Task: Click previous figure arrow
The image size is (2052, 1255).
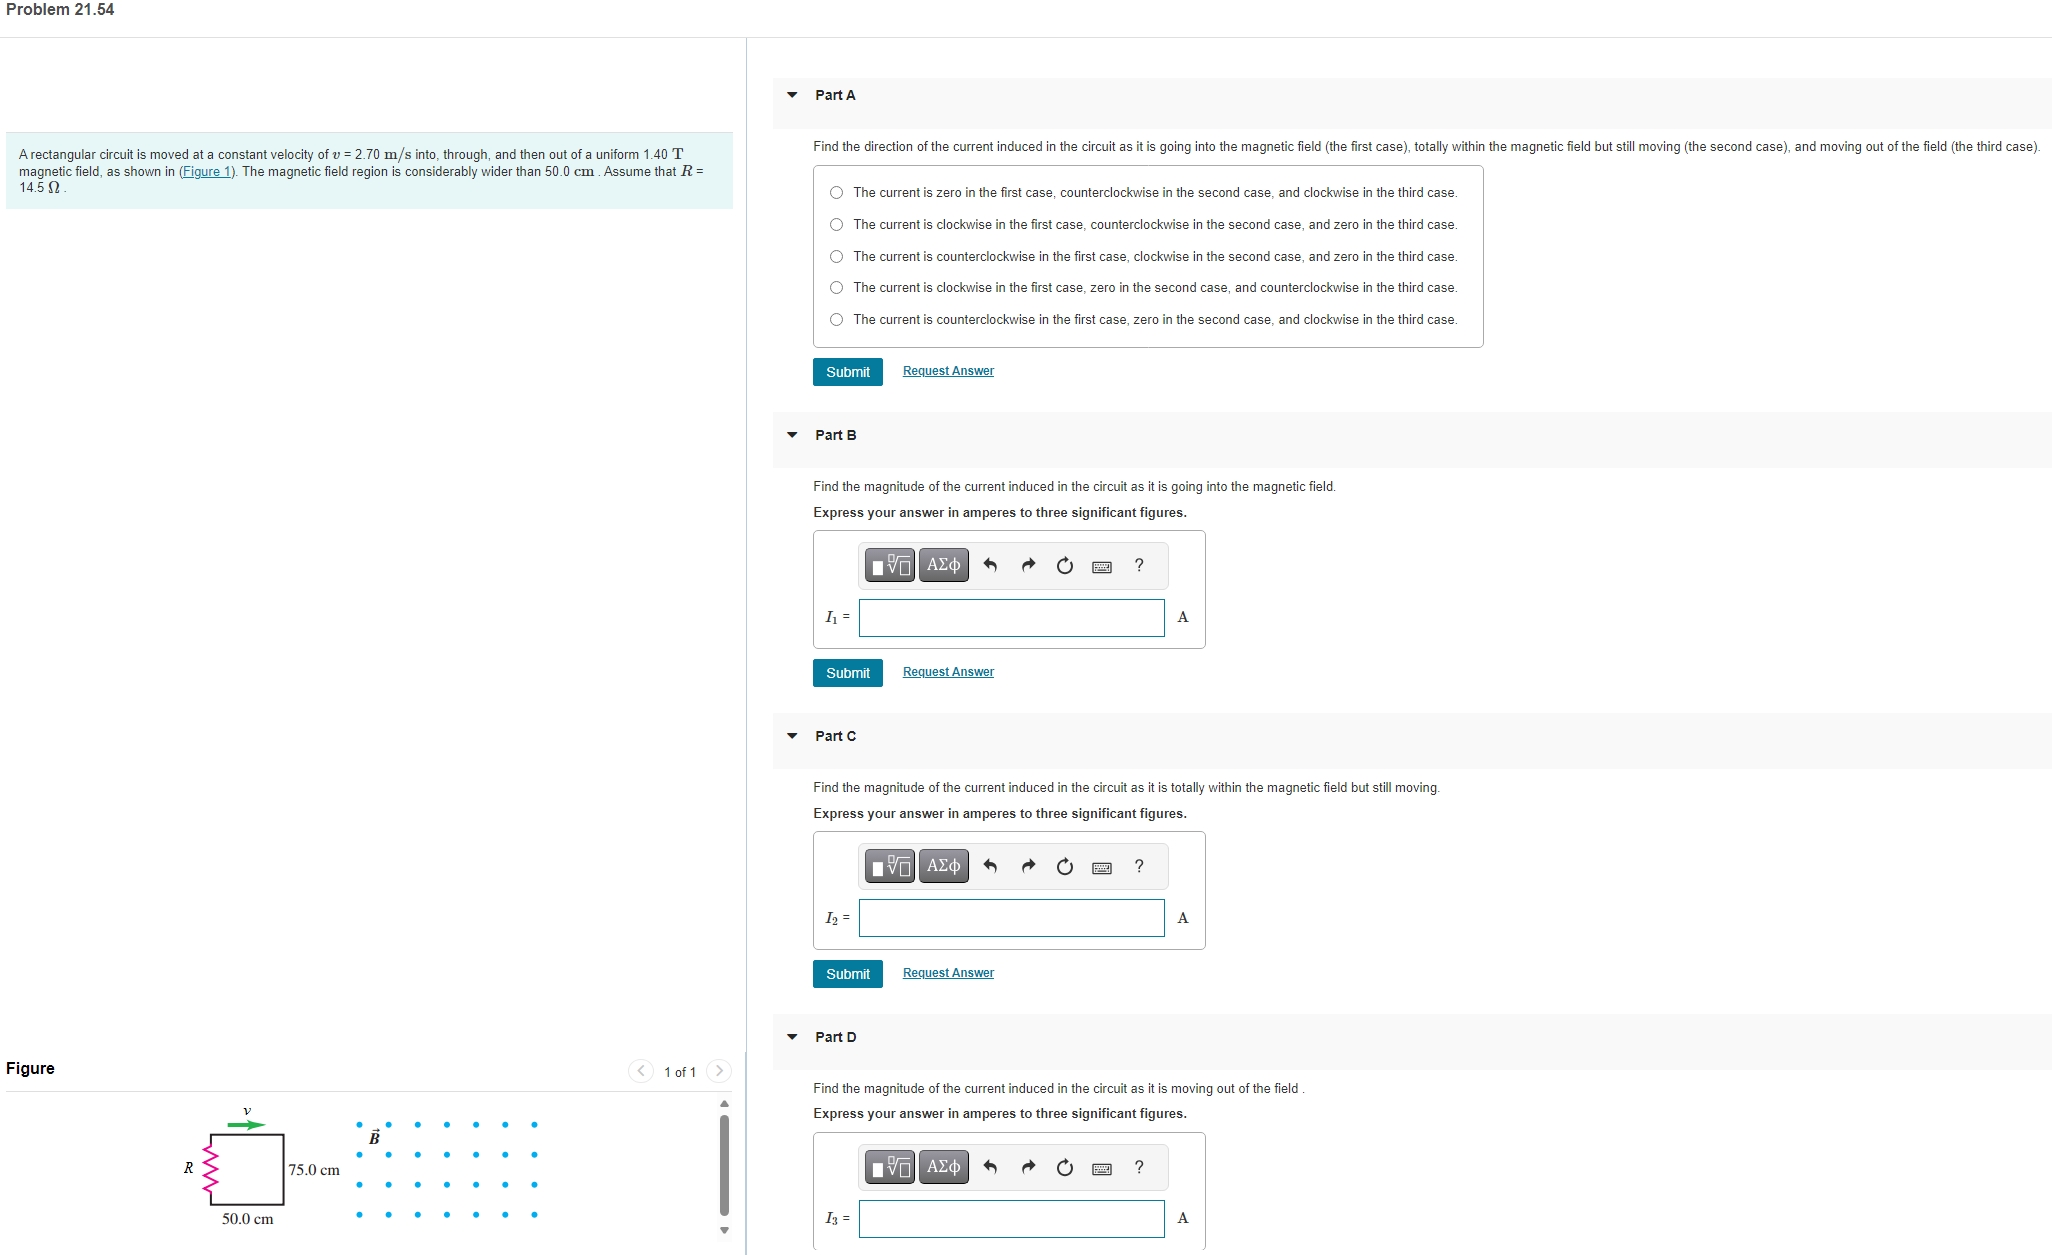Action: click(641, 1071)
